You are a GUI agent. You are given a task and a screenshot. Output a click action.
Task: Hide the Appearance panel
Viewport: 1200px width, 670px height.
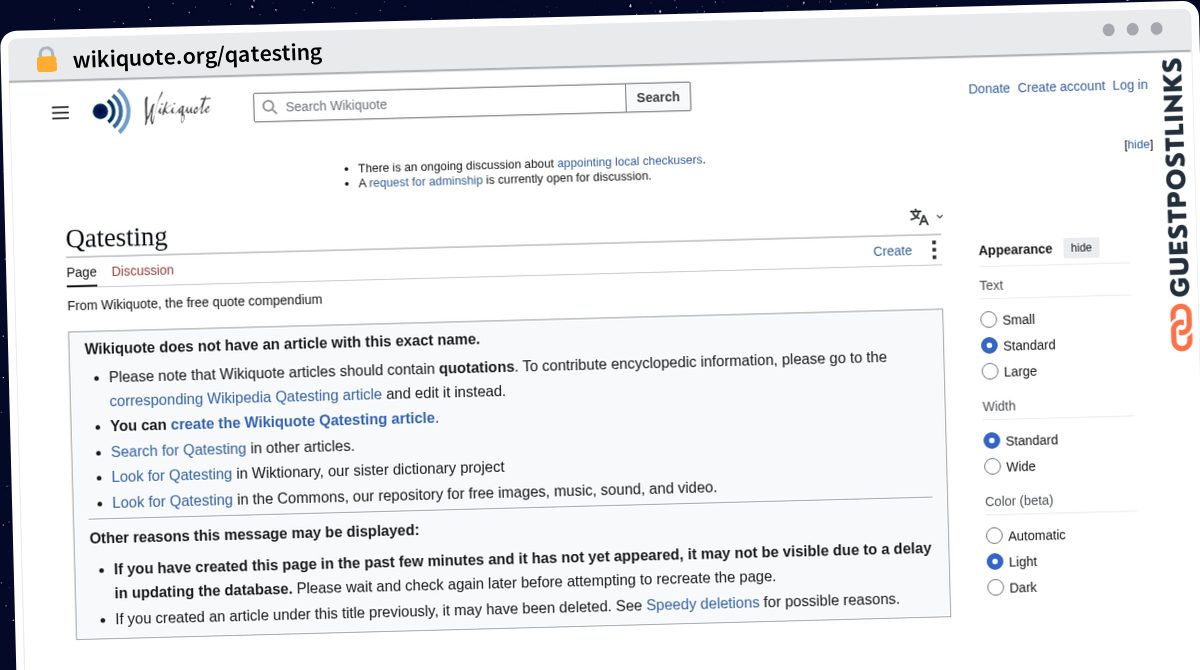pyautogui.click(x=1081, y=248)
